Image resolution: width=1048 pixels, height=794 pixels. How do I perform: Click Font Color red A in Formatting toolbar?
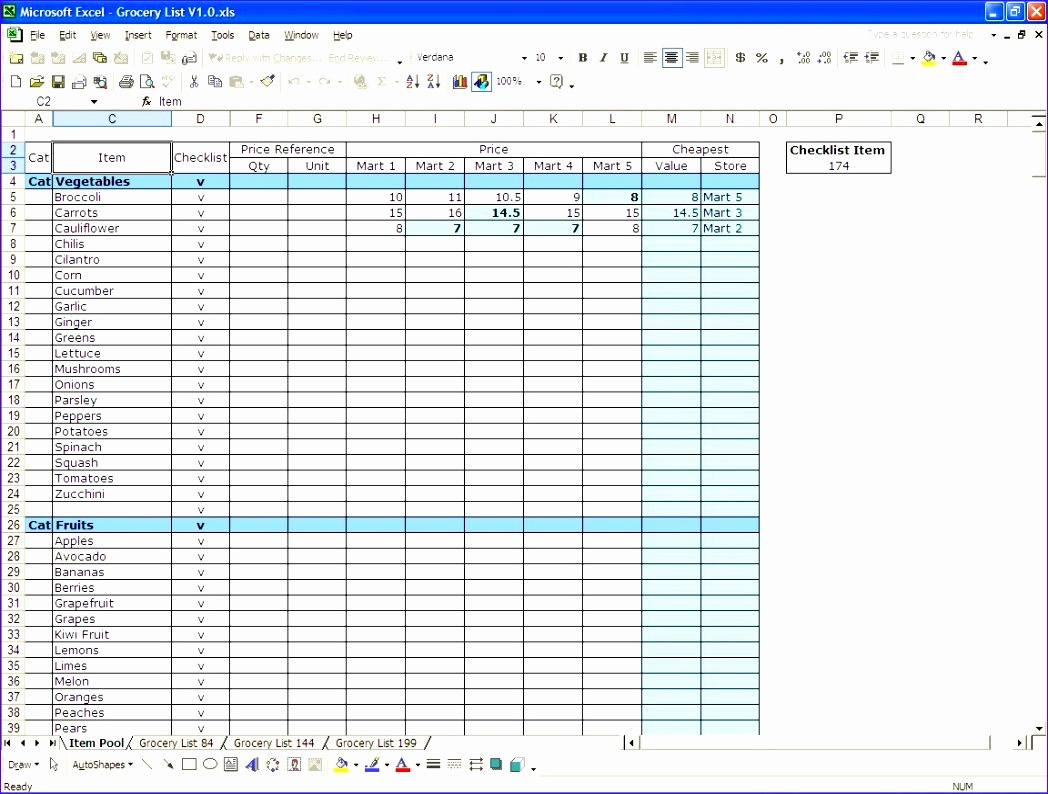[960, 58]
